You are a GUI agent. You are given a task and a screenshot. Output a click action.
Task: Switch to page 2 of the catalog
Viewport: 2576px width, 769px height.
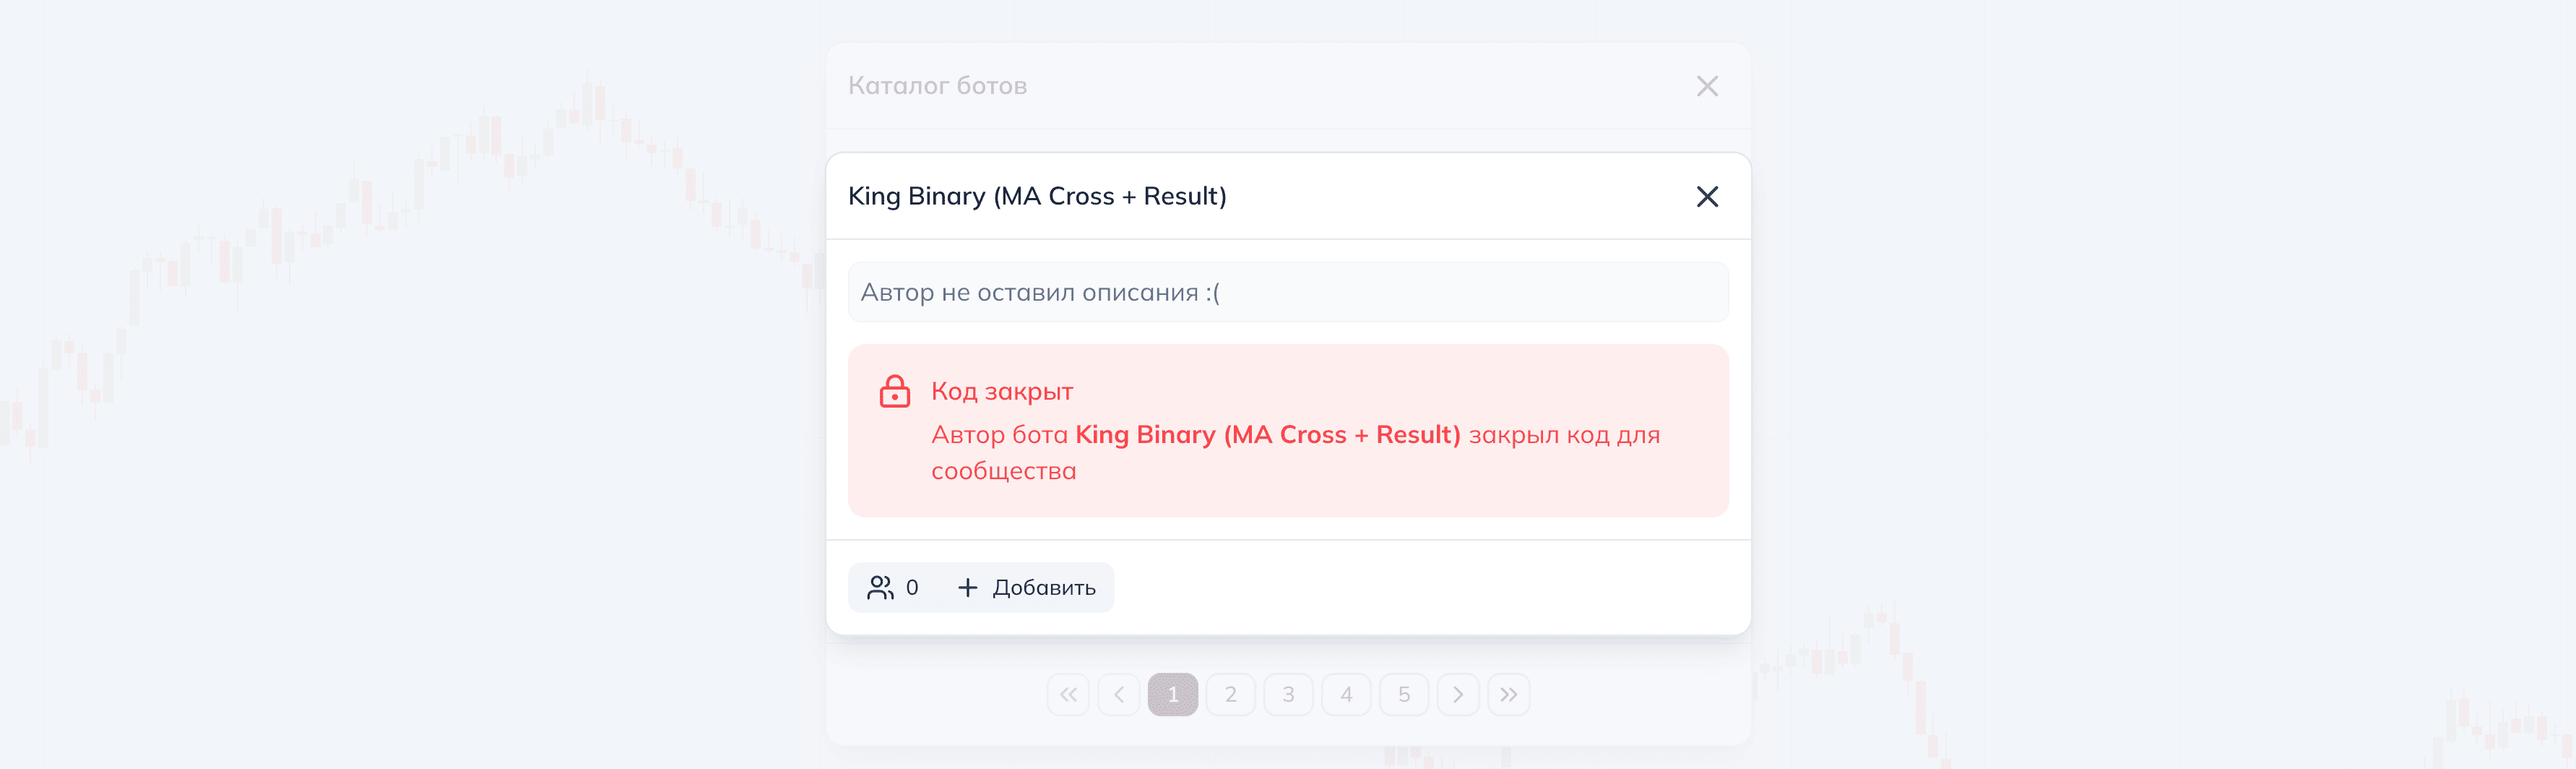click(1231, 694)
